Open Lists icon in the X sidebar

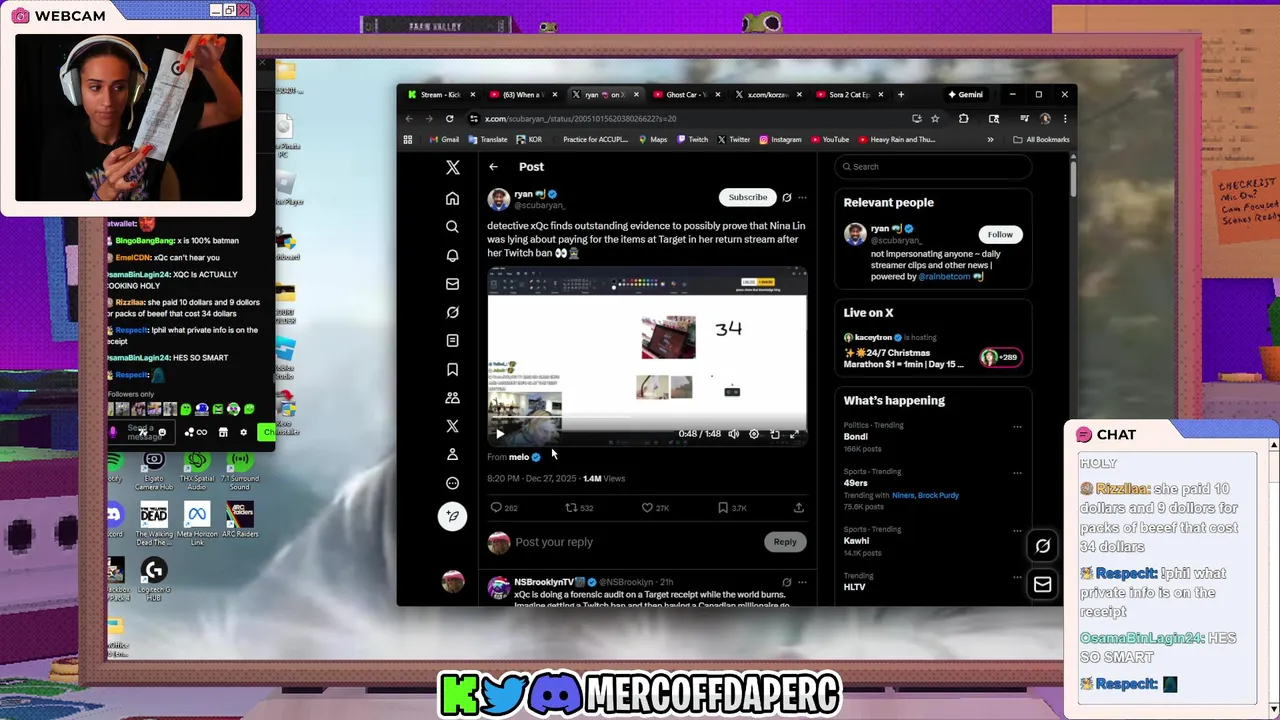coord(452,341)
